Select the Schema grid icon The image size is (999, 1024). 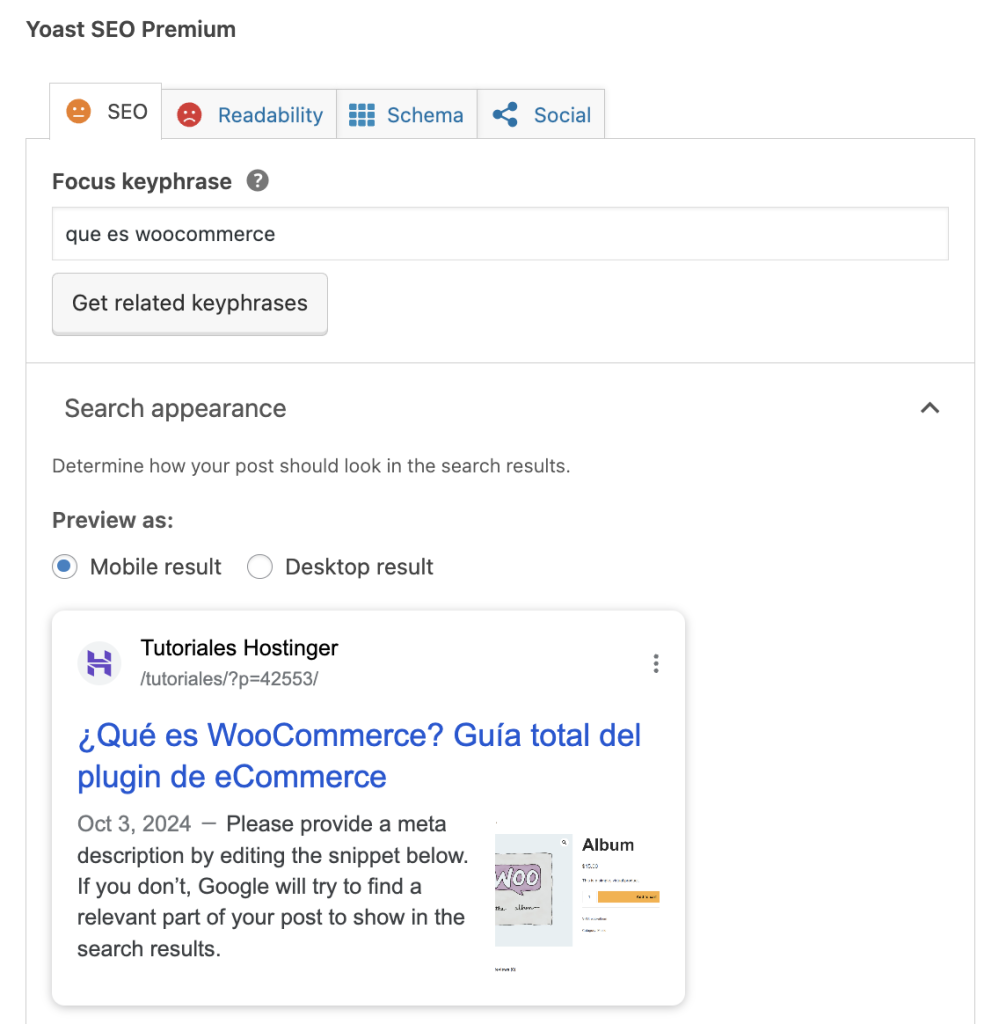361,114
